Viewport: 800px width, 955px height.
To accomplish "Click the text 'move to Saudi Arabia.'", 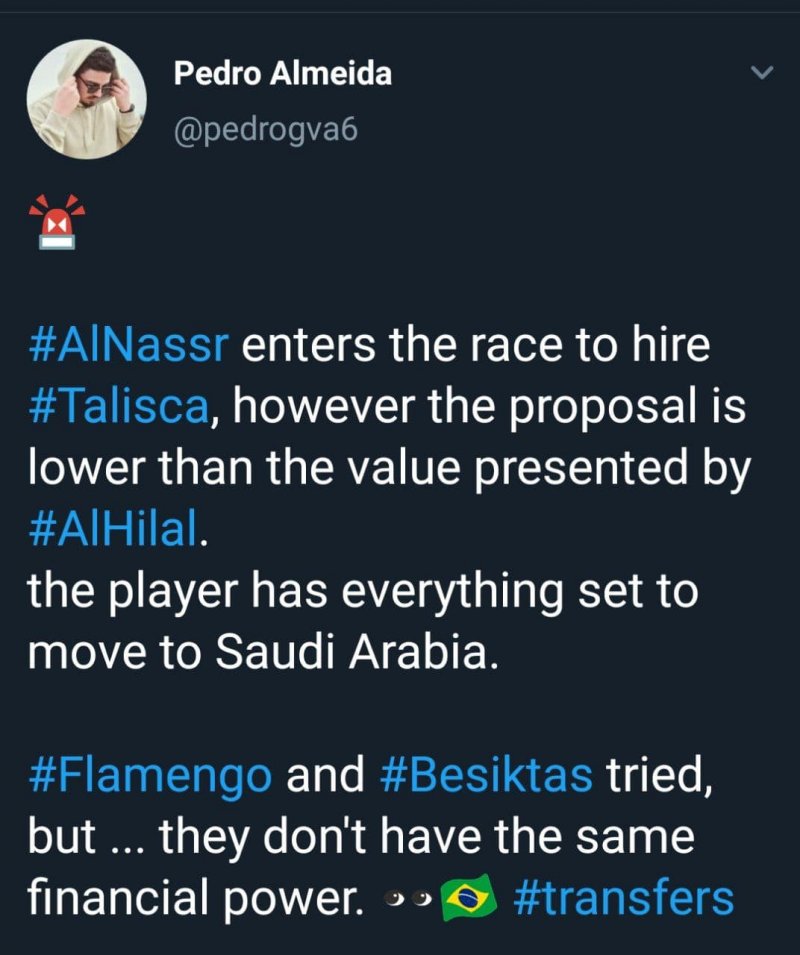I will click(x=261, y=651).
